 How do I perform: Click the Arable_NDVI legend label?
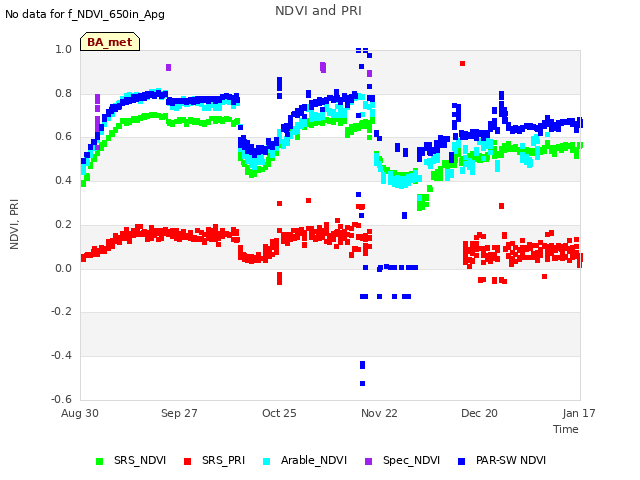tap(313, 460)
